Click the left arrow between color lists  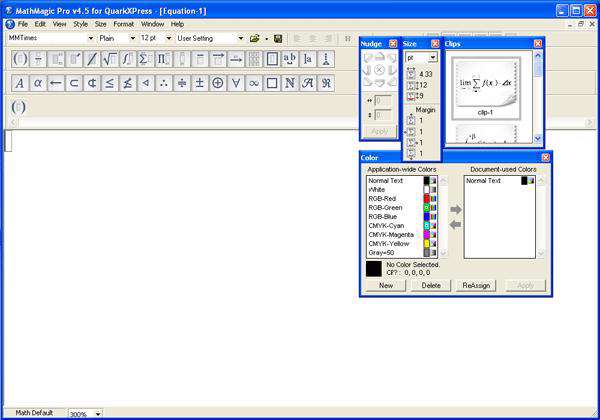click(x=455, y=225)
